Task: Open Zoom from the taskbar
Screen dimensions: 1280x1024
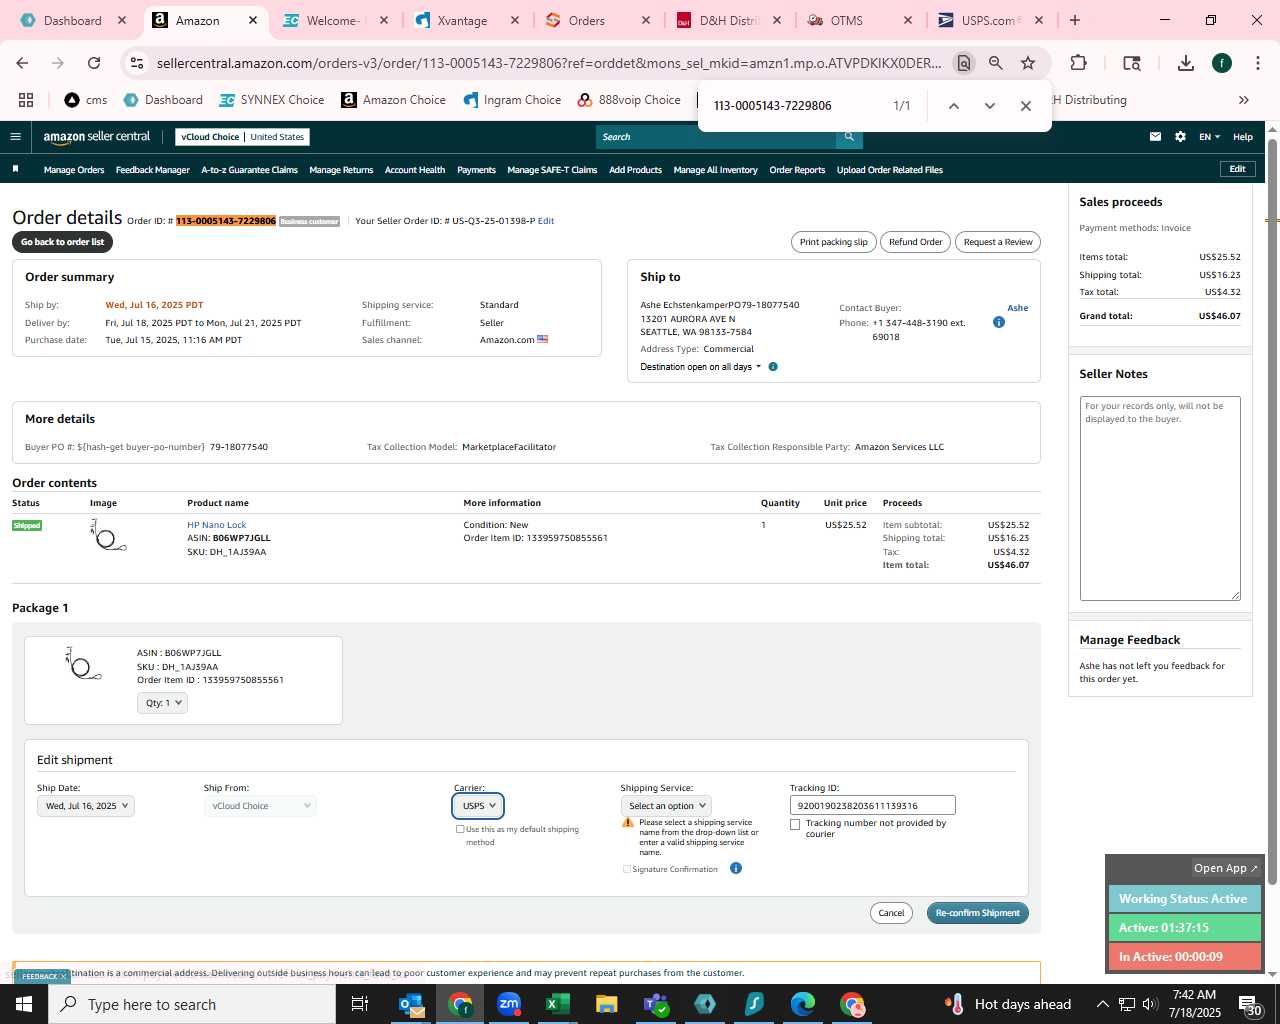Action: point(509,1004)
